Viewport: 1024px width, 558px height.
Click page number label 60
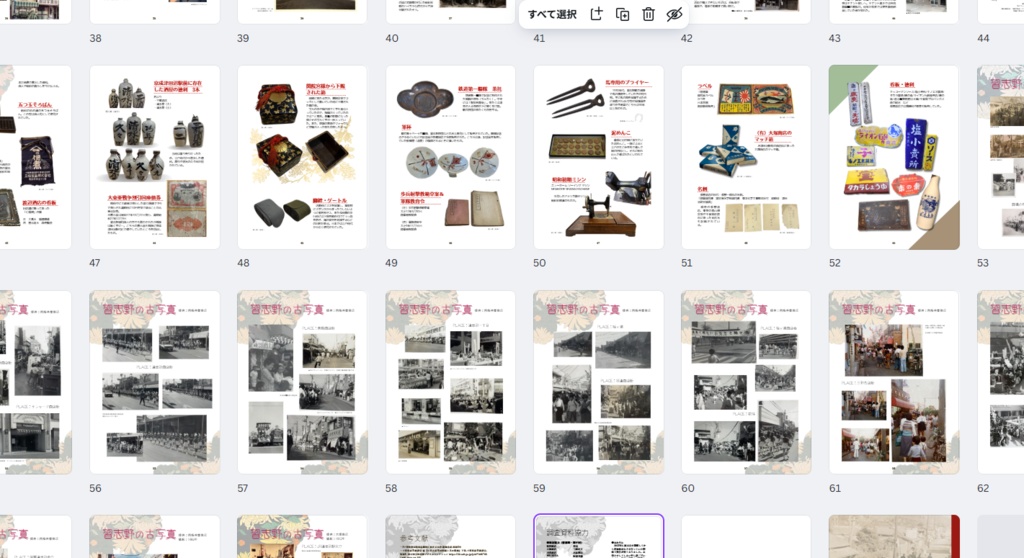click(x=688, y=488)
